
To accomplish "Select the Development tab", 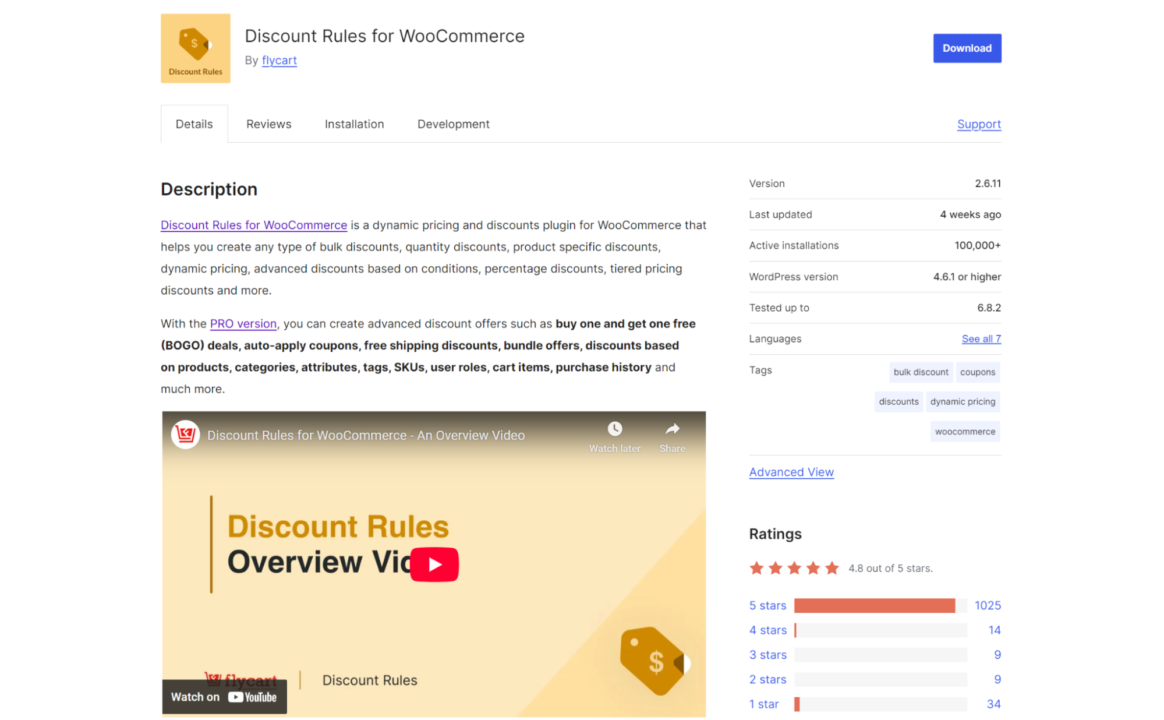I will 453,124.
